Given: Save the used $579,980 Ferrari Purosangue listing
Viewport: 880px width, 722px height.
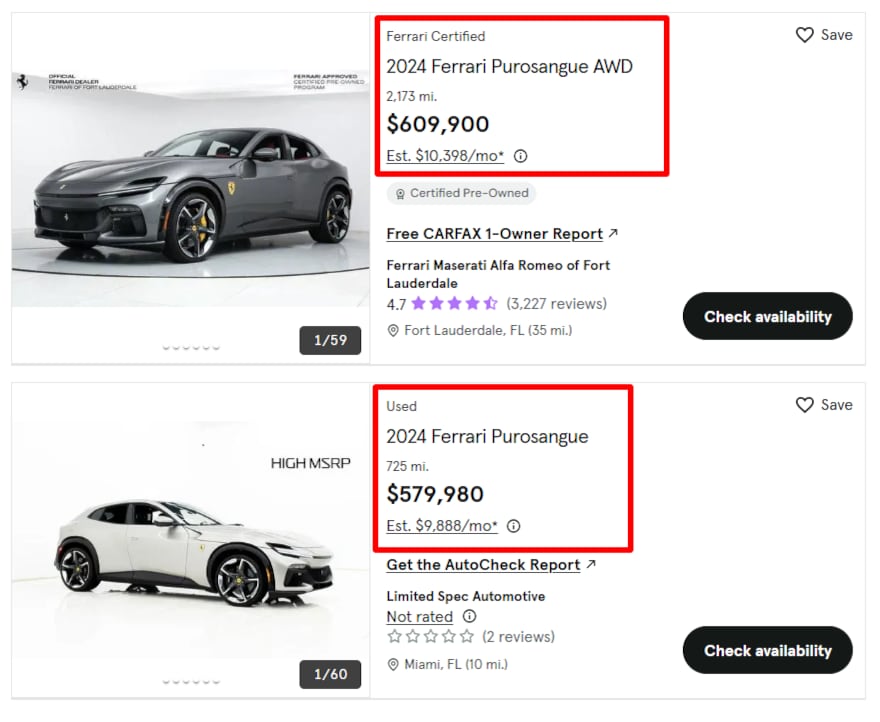Looking at the screenshot, I should [x=824, y=405].
